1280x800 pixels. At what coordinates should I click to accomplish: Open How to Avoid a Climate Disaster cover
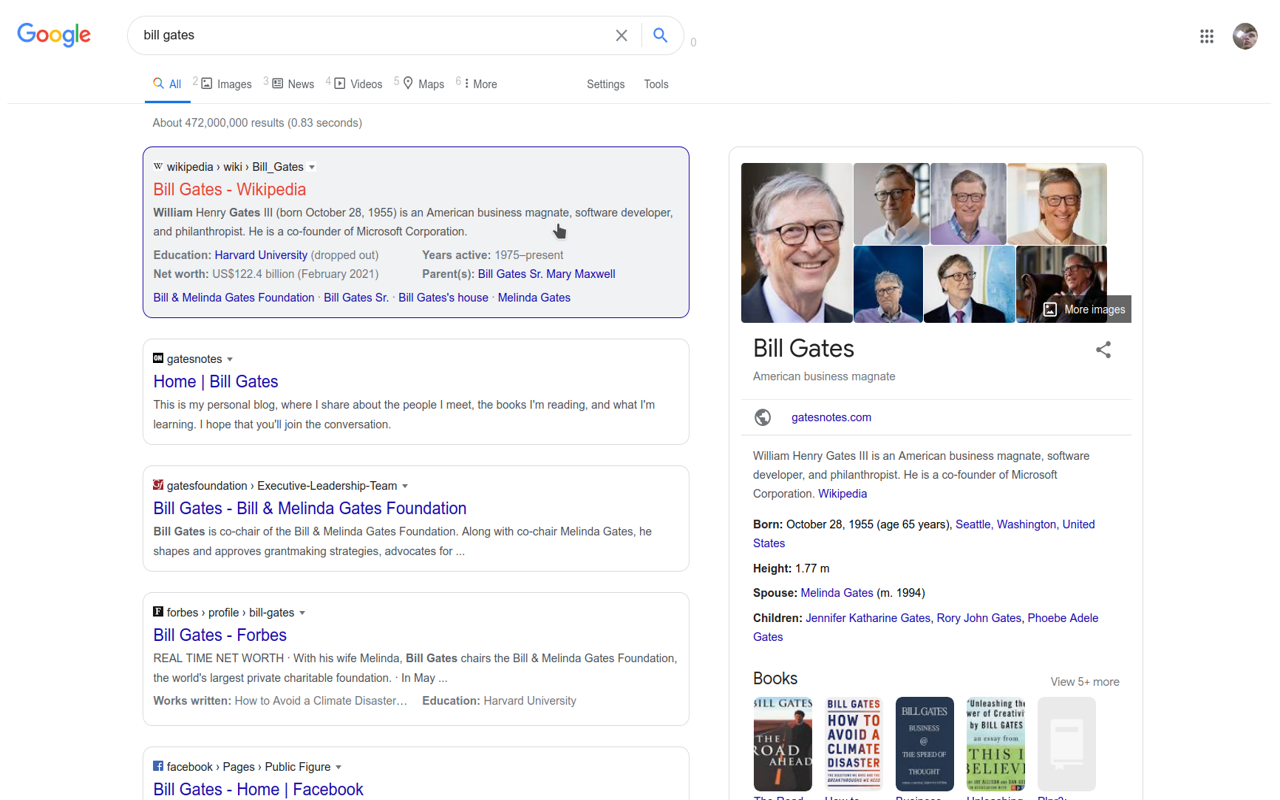tap(854, 745)
